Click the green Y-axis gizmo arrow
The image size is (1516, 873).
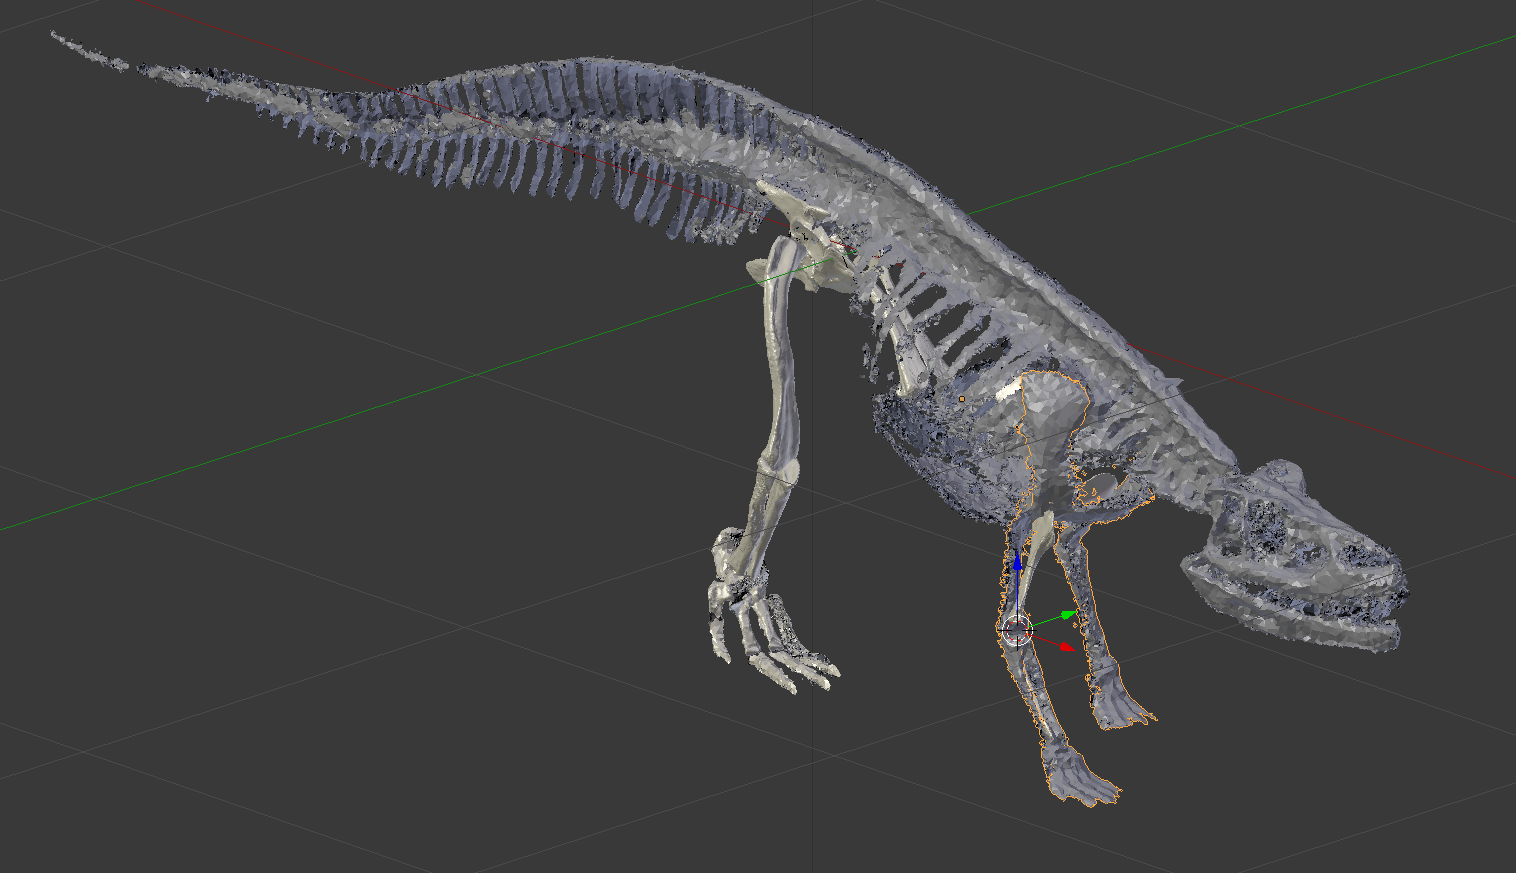(1067, 614)
